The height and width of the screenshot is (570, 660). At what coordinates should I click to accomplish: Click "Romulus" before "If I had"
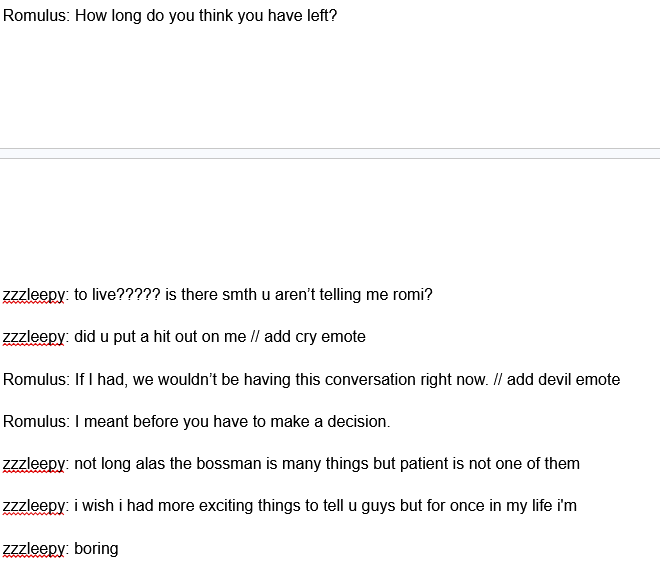pyautogui.click(x=35, y=380)
